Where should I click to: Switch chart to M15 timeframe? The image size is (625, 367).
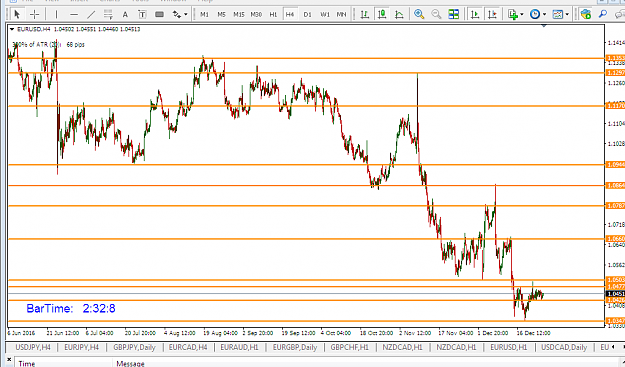[239, 14]
